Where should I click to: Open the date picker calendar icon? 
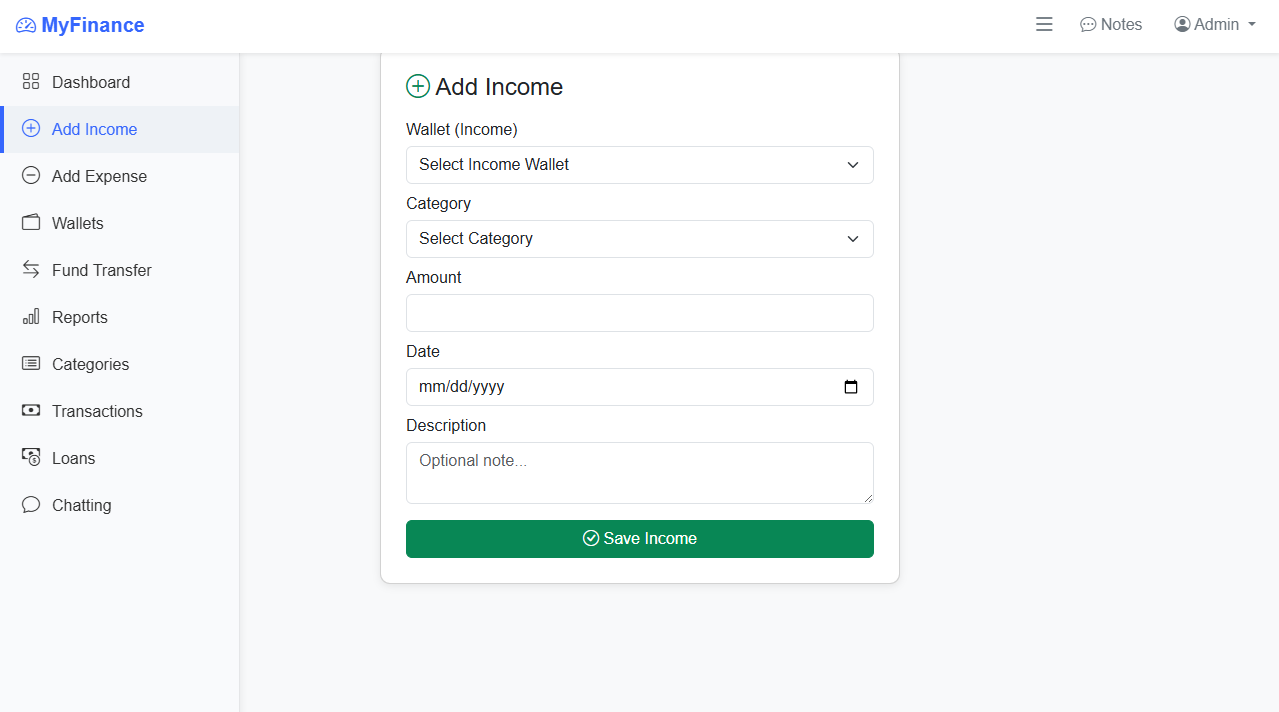851,387
